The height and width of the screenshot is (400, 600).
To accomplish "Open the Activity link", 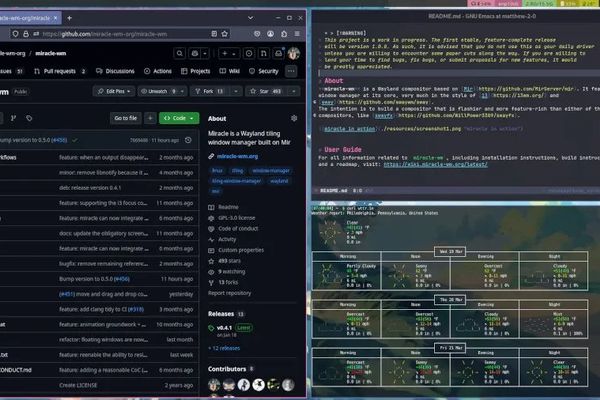I will pos(227,239).
